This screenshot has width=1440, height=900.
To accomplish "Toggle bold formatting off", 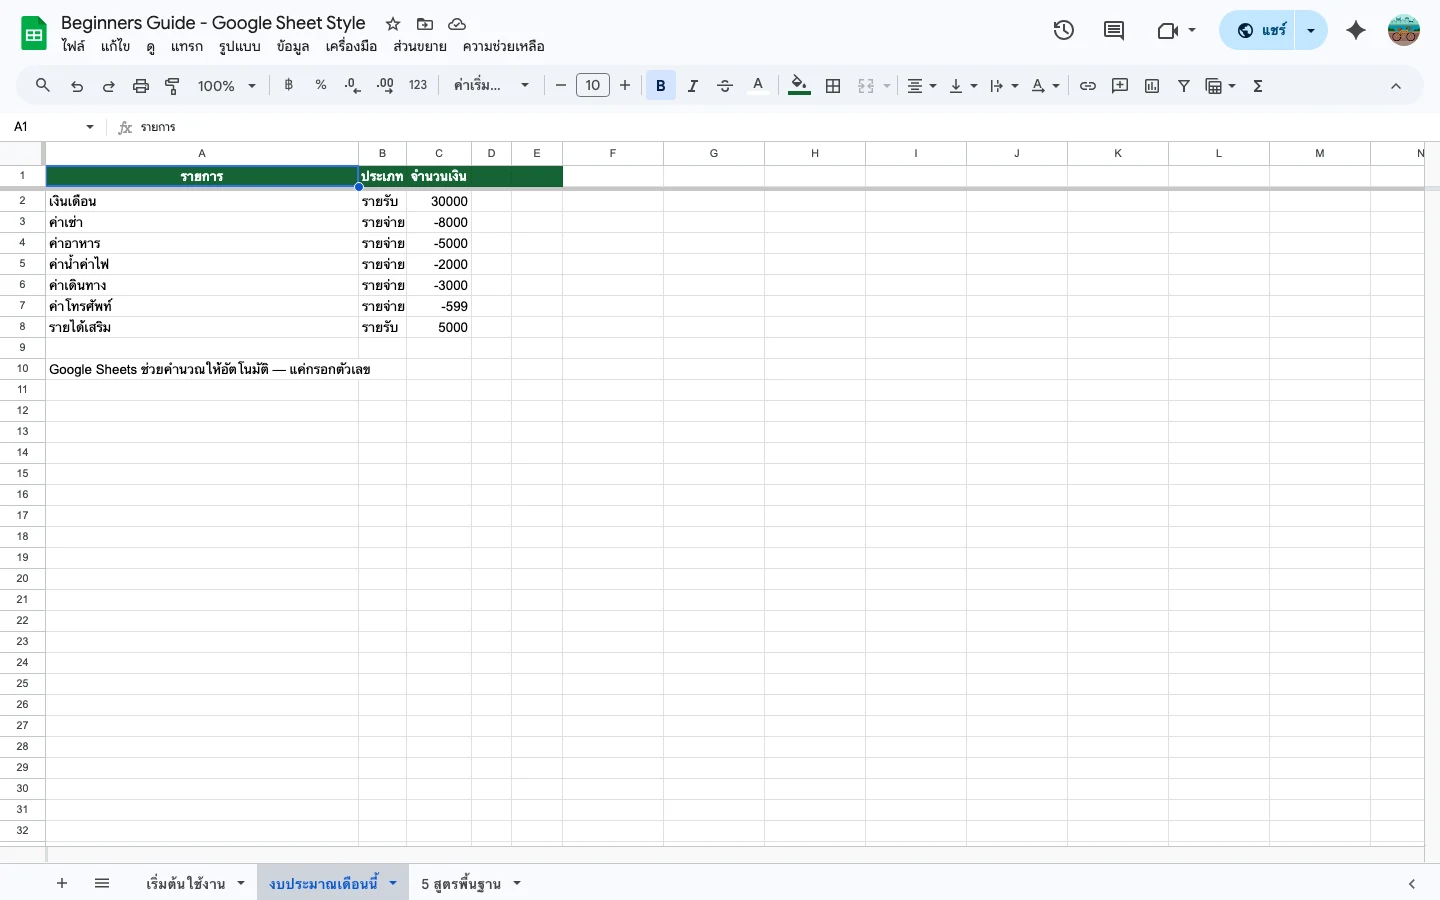I will (660, 85).
